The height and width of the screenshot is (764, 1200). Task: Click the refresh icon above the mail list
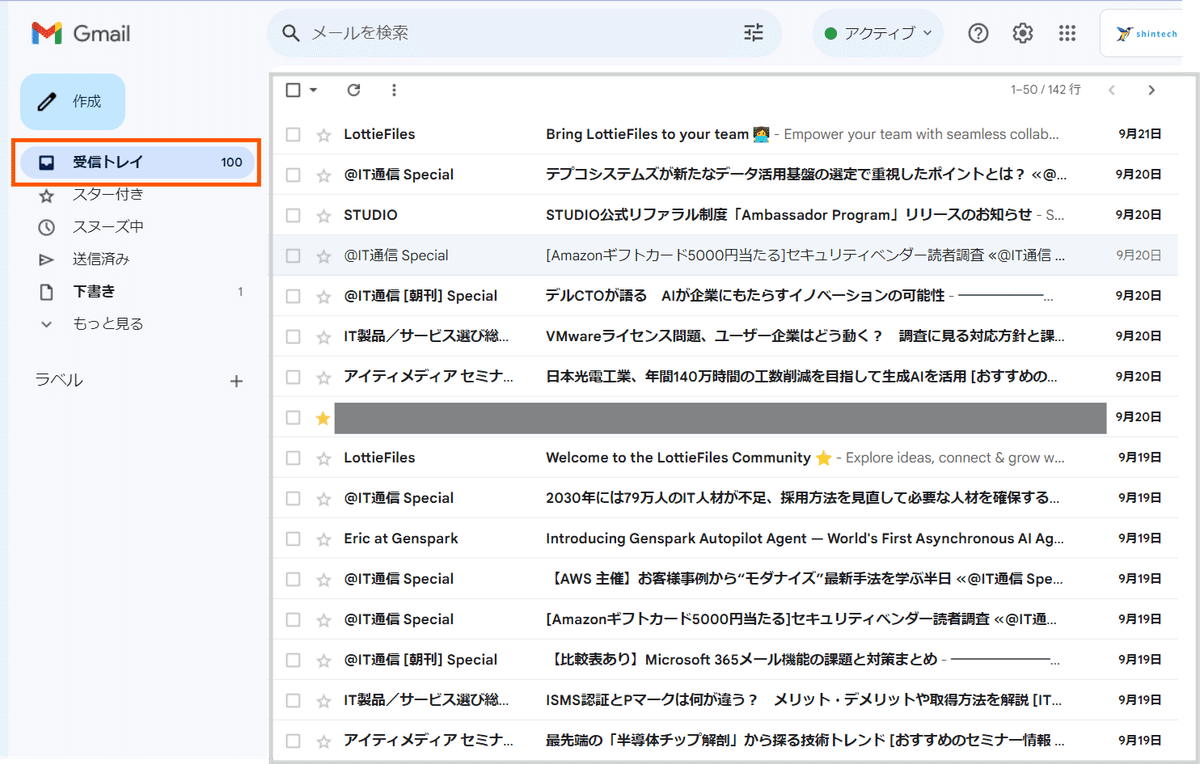353,90
